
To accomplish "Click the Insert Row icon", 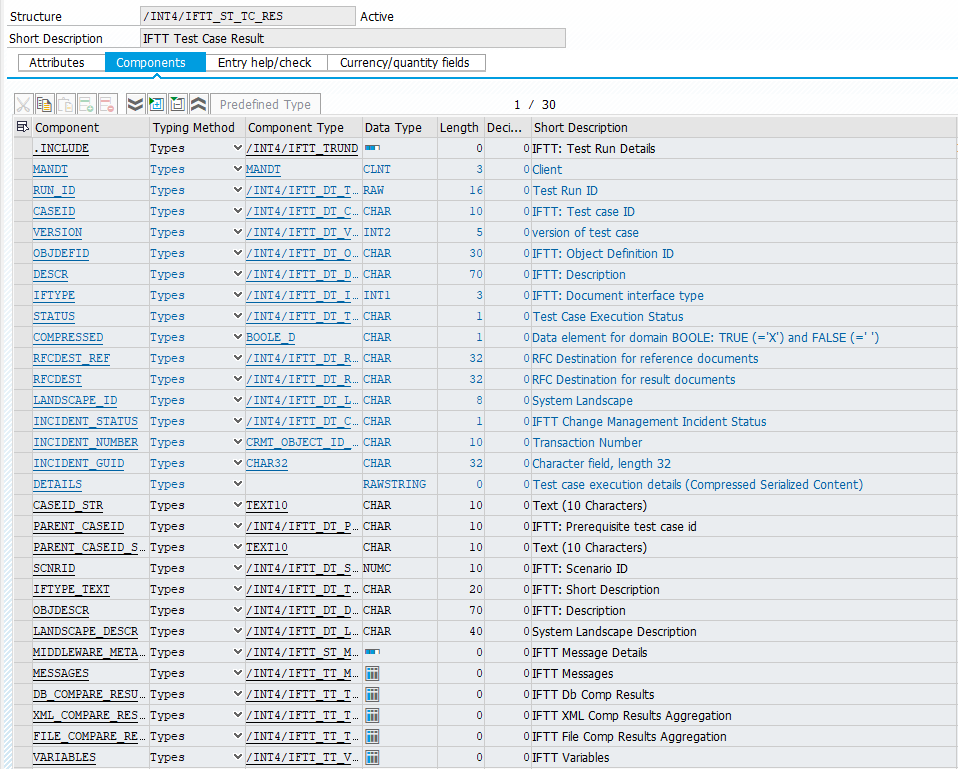I will [87, 104].
